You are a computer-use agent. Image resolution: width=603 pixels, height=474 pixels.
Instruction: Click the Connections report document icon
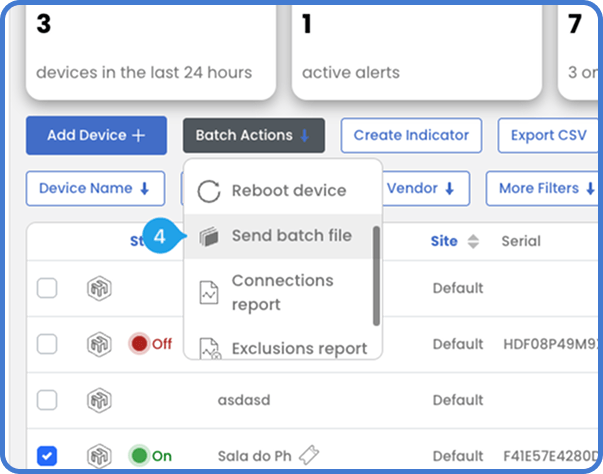(209, 293)
